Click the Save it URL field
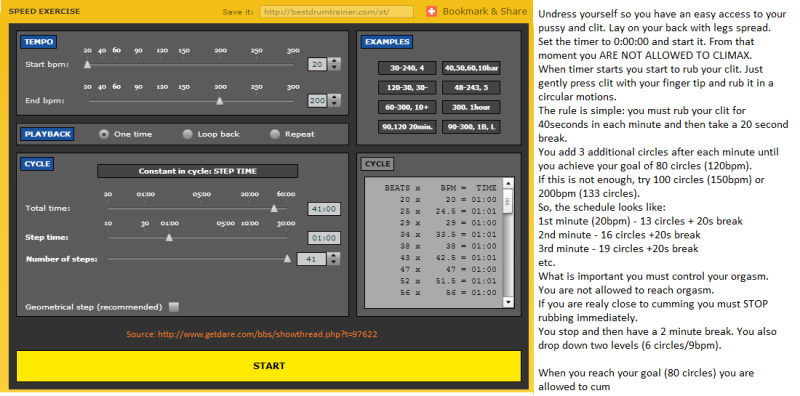 (x=337, y=12)
